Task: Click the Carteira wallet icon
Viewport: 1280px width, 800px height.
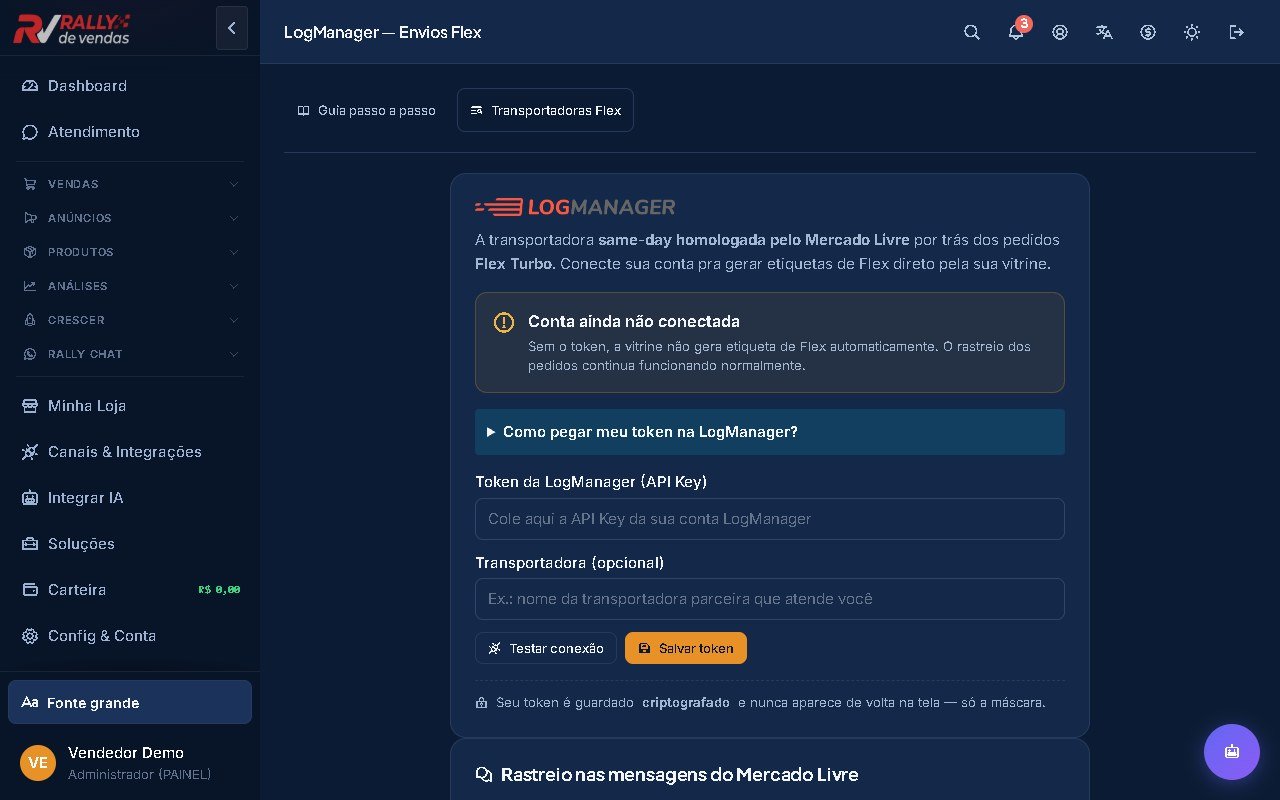Action: point(30,590)
